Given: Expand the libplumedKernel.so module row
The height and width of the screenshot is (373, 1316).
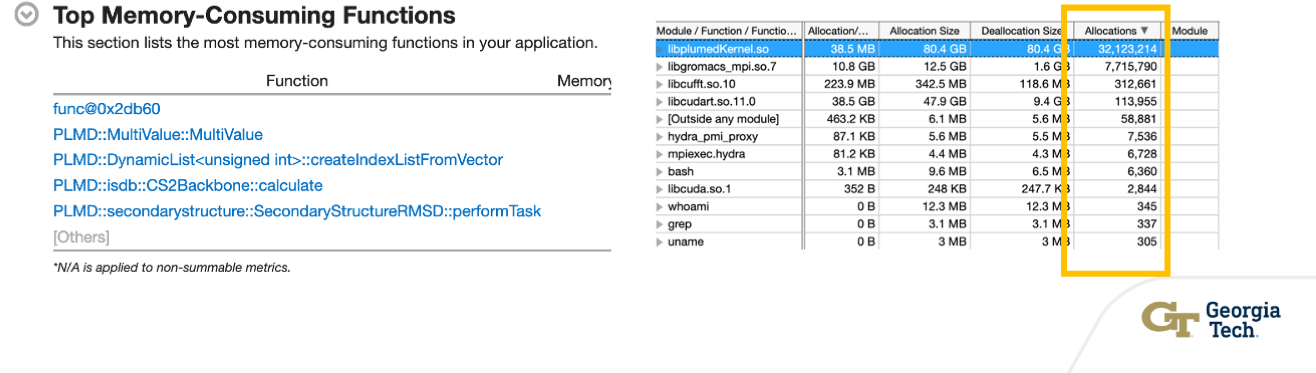Looking at the screenshot, I should 660,49.
